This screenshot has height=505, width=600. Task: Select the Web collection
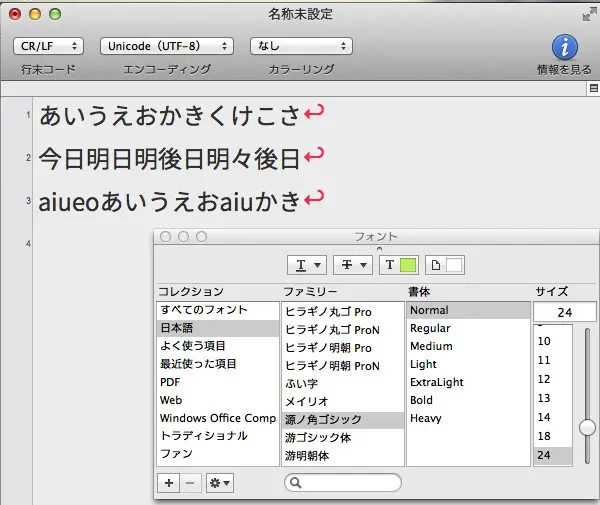coord(218,400)
